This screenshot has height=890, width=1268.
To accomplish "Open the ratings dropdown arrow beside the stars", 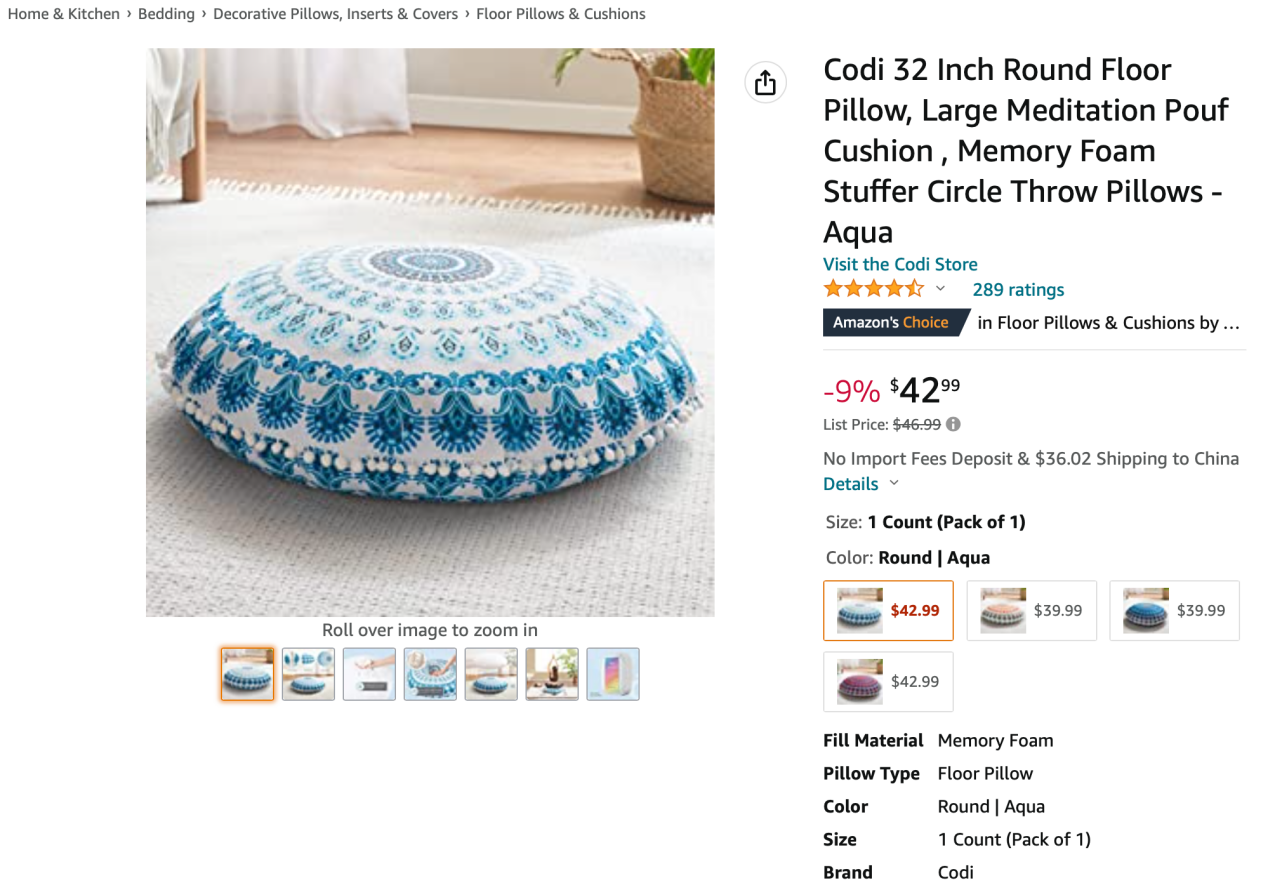I will [940, 289].
